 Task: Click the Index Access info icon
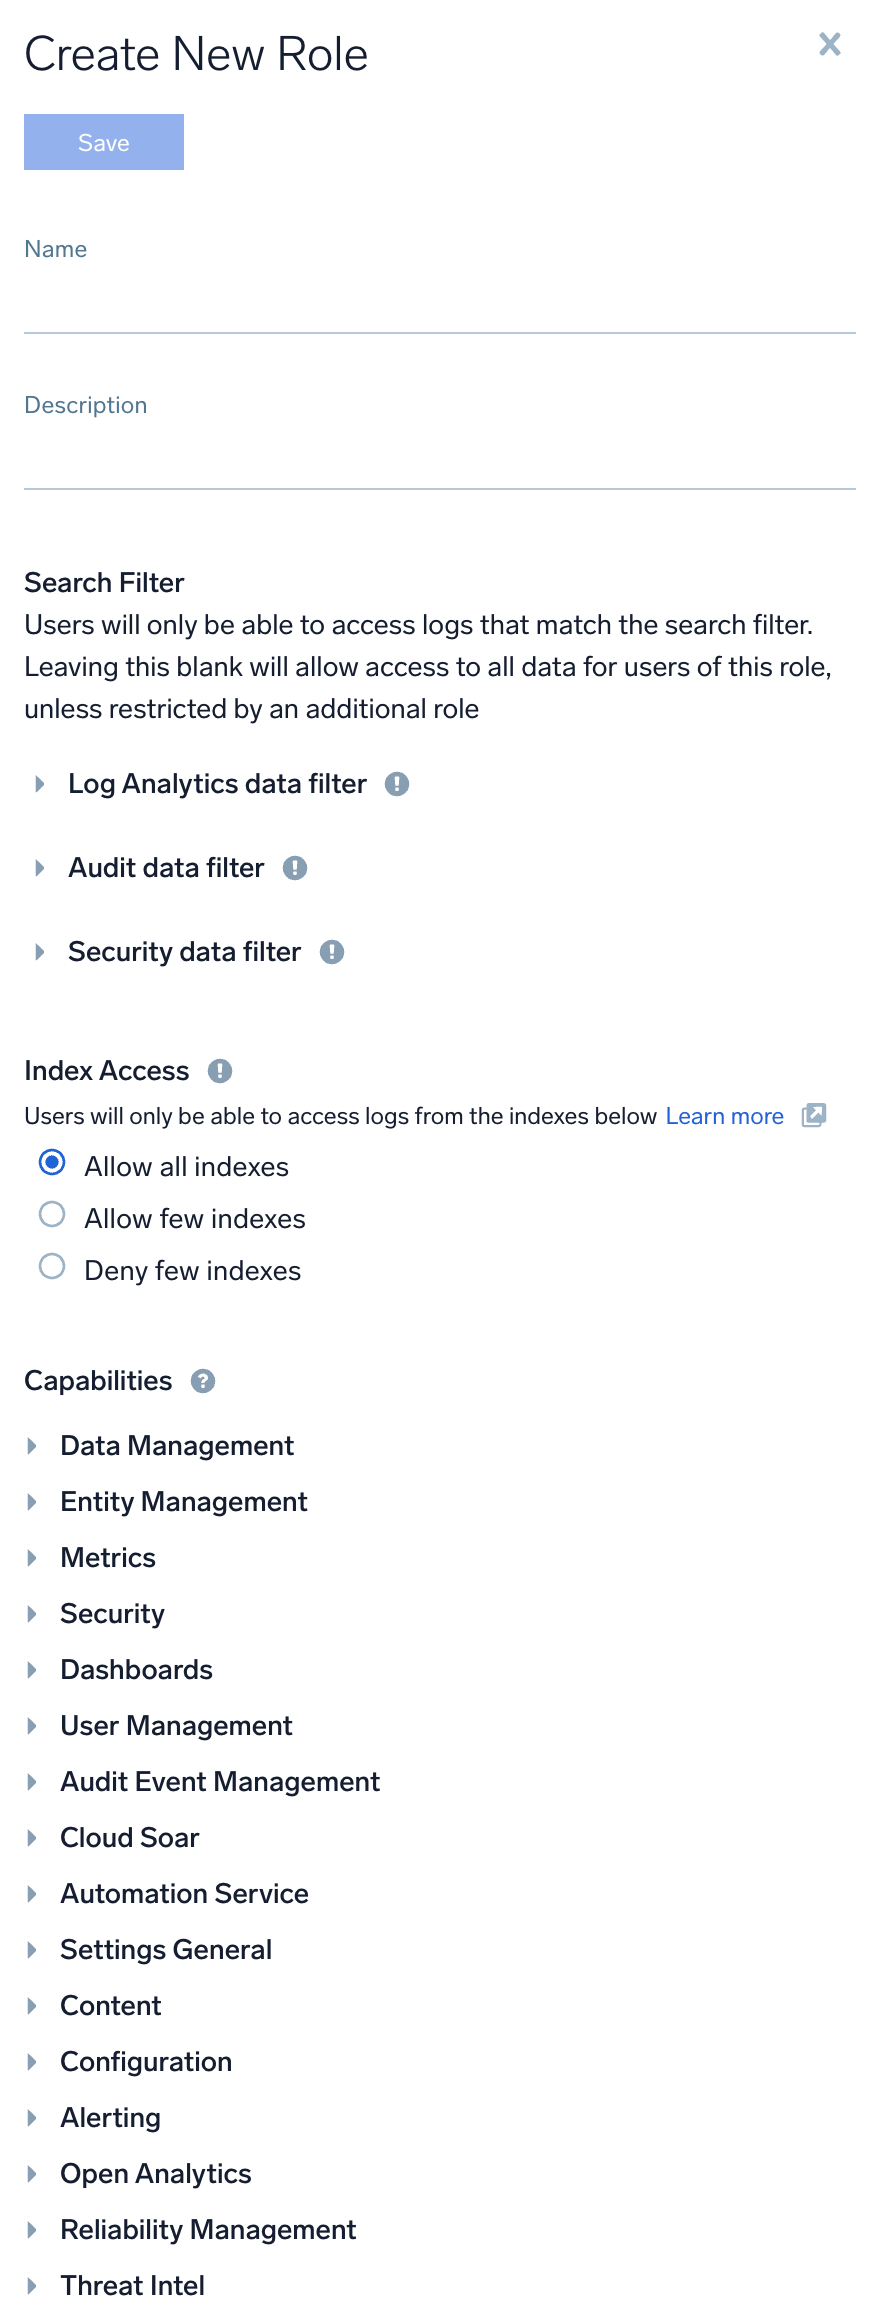pos(220,1071)
